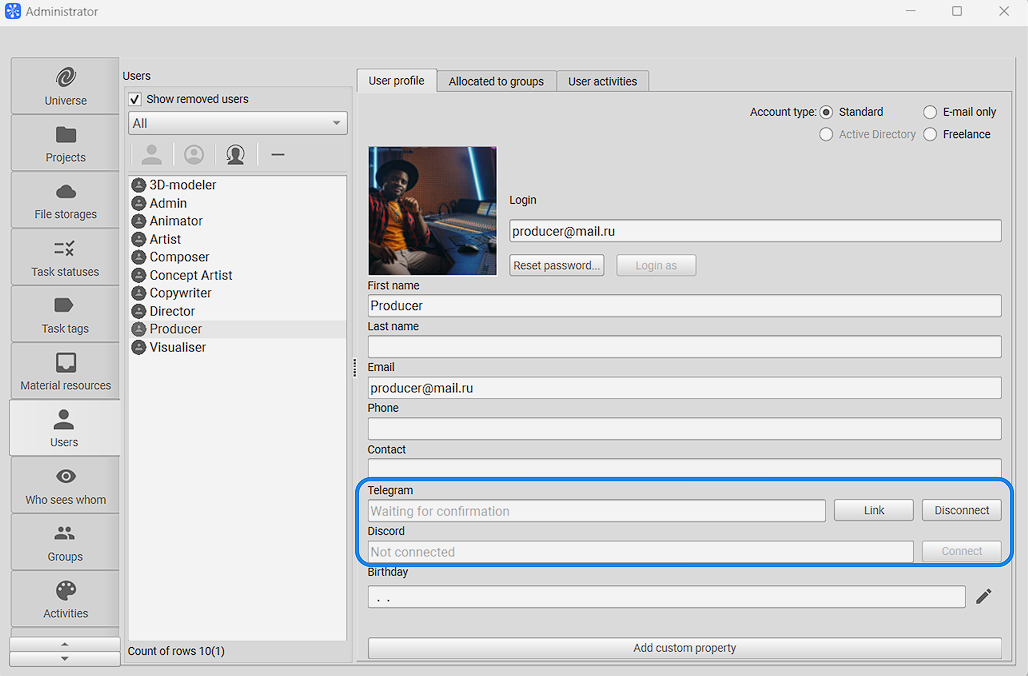Open File storages section
This screenshot has height=676, width=1028.
tap(65, 200)
